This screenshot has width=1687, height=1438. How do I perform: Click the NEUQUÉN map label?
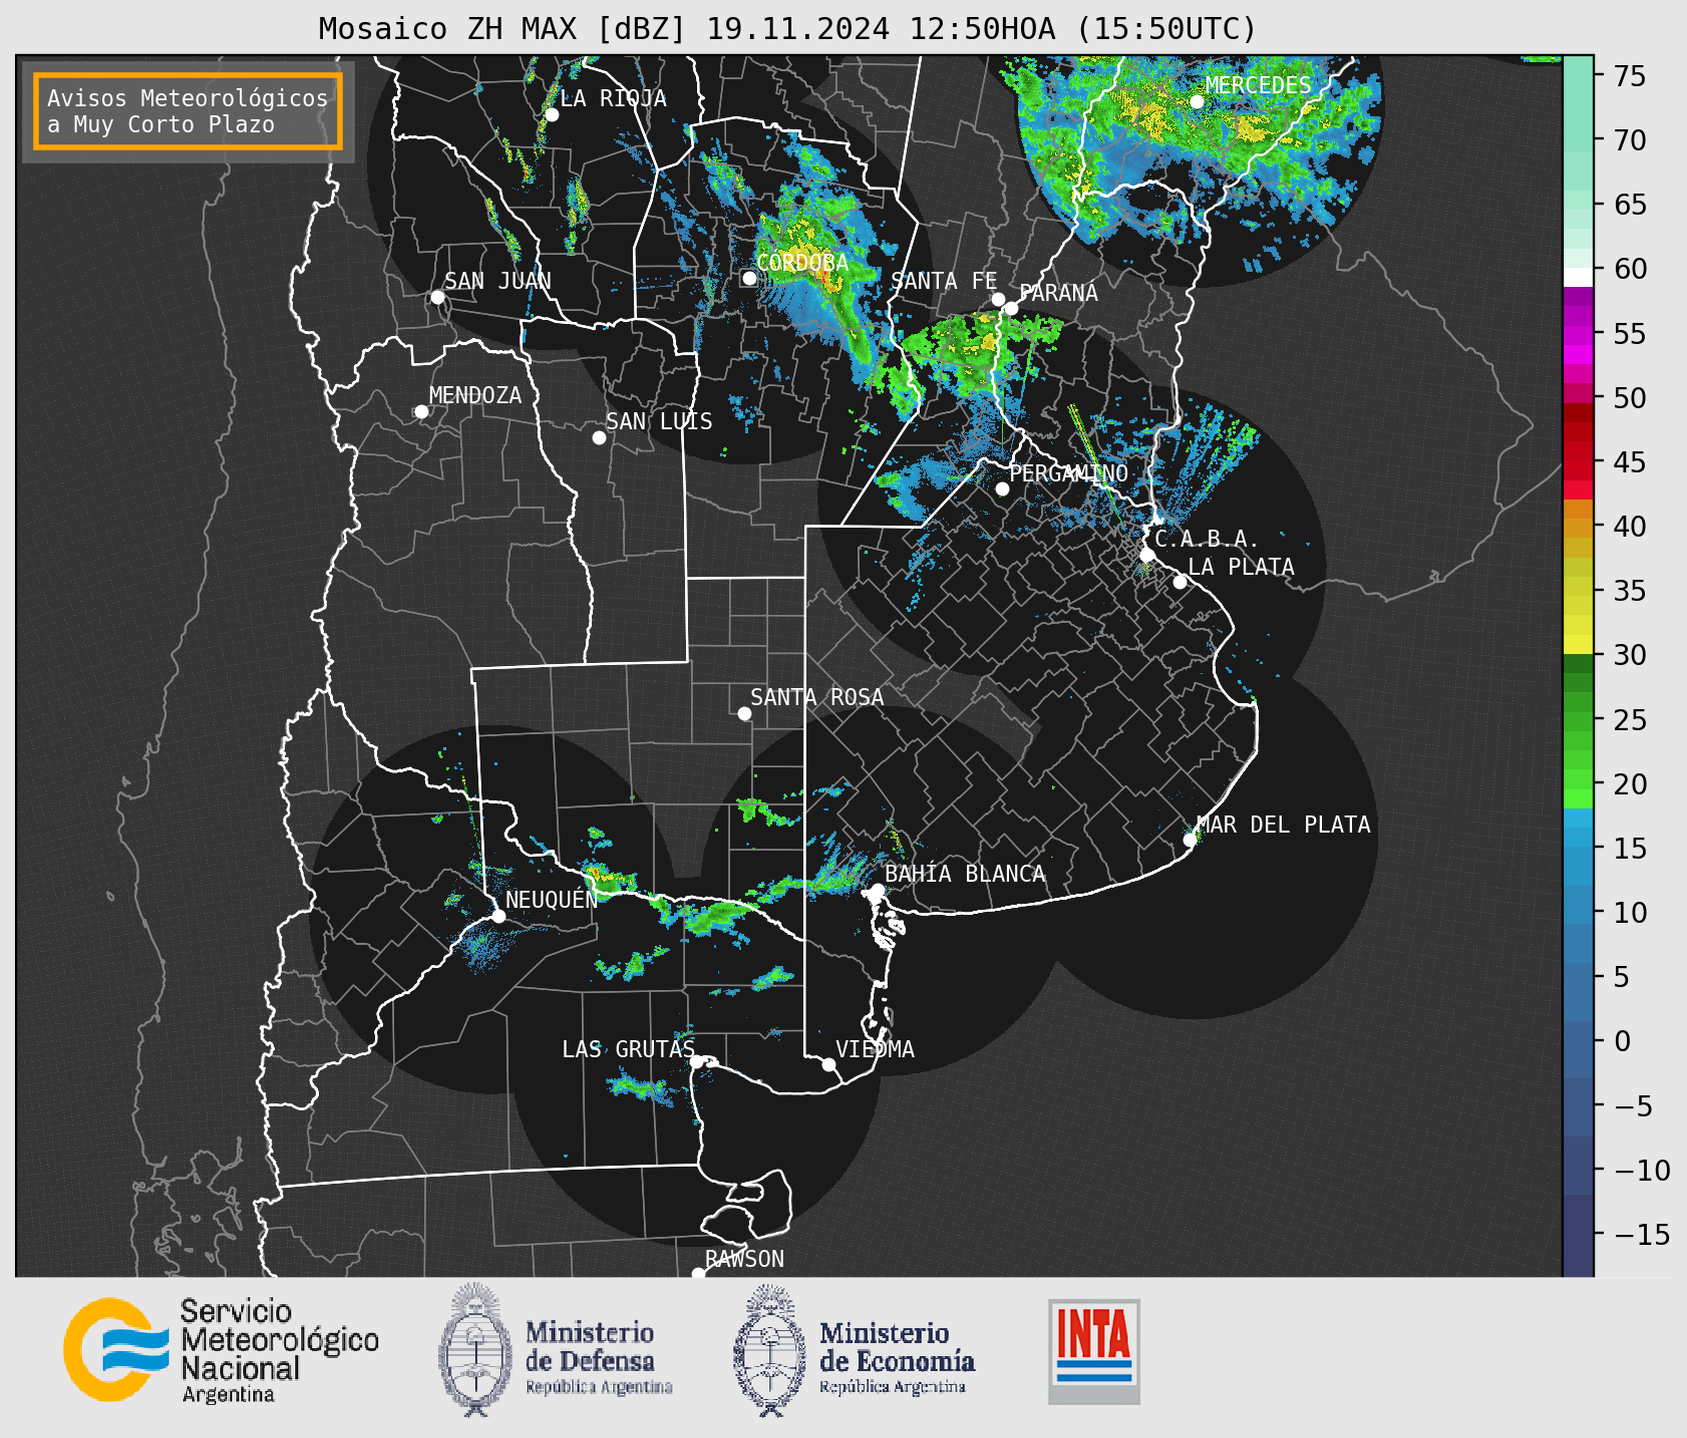551,899
